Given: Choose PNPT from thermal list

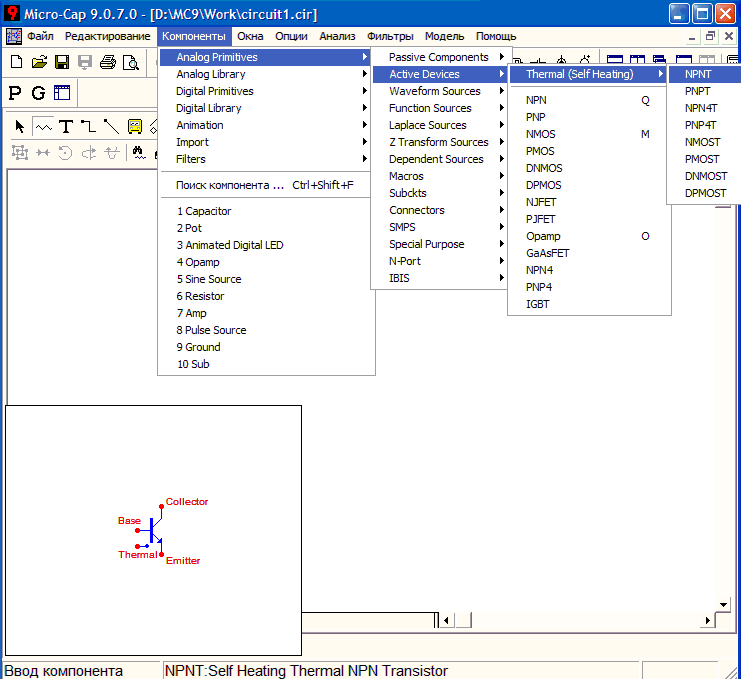Looking at the screenshot, I should pyautogui.click(x=704, y=91).
